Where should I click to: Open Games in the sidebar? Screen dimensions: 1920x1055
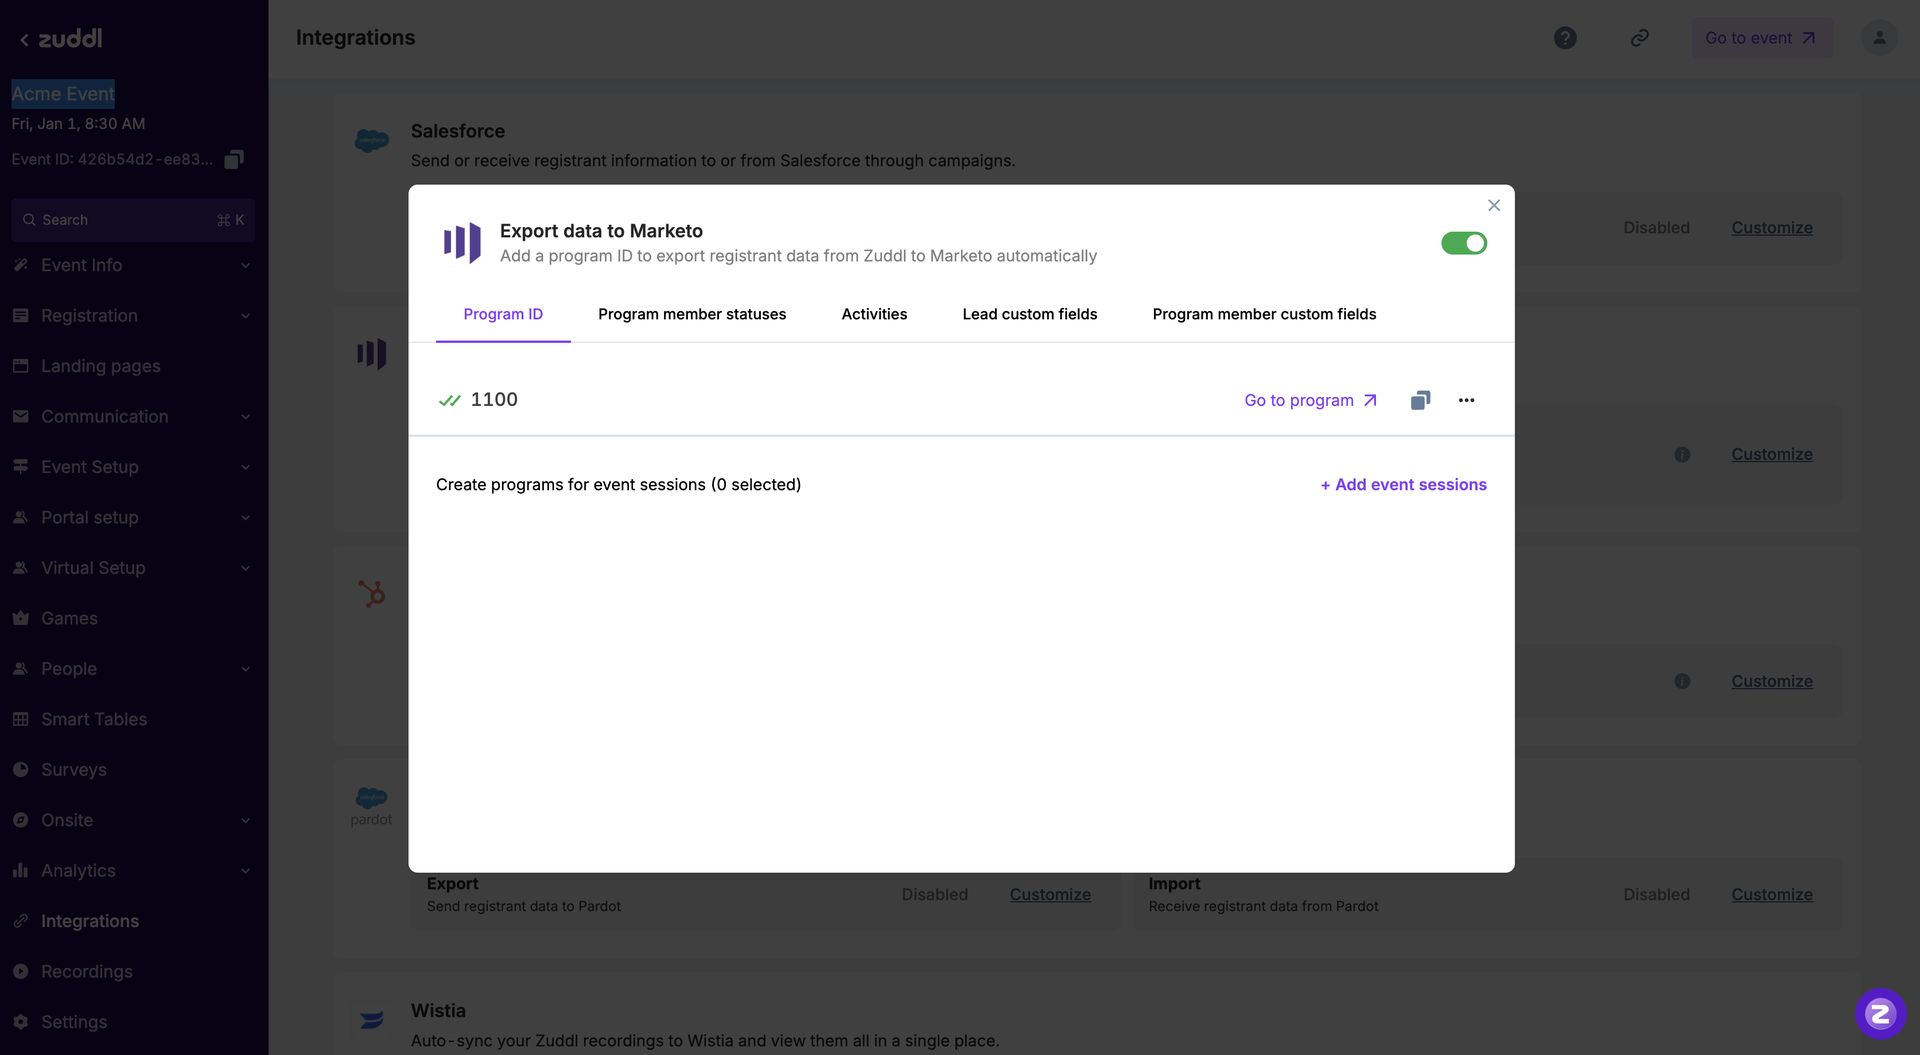pyautogui.click(x=69, y=618)
